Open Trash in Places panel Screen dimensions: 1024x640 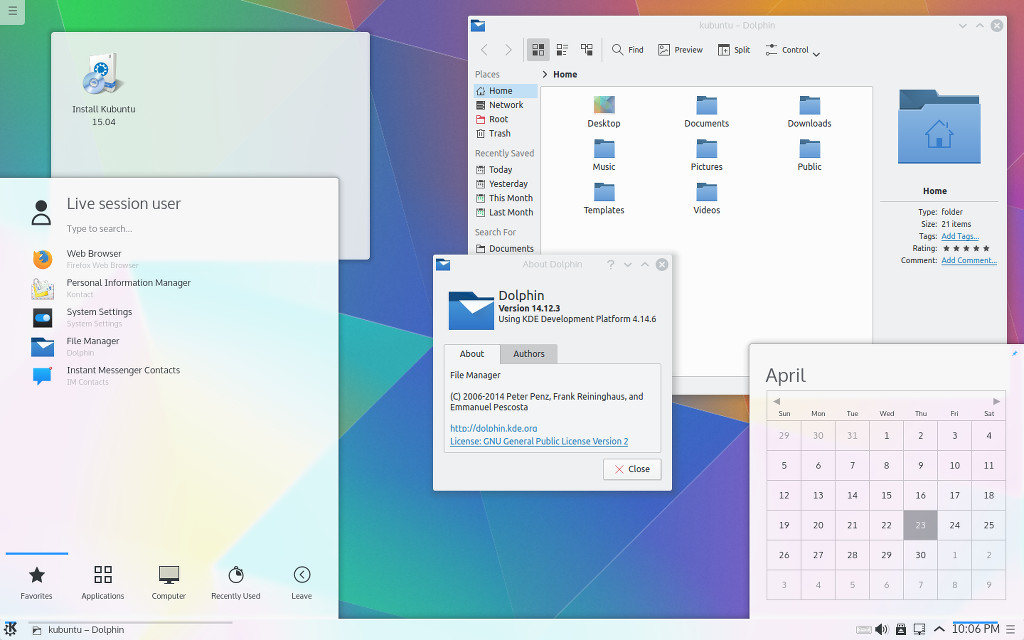point(505,133)
